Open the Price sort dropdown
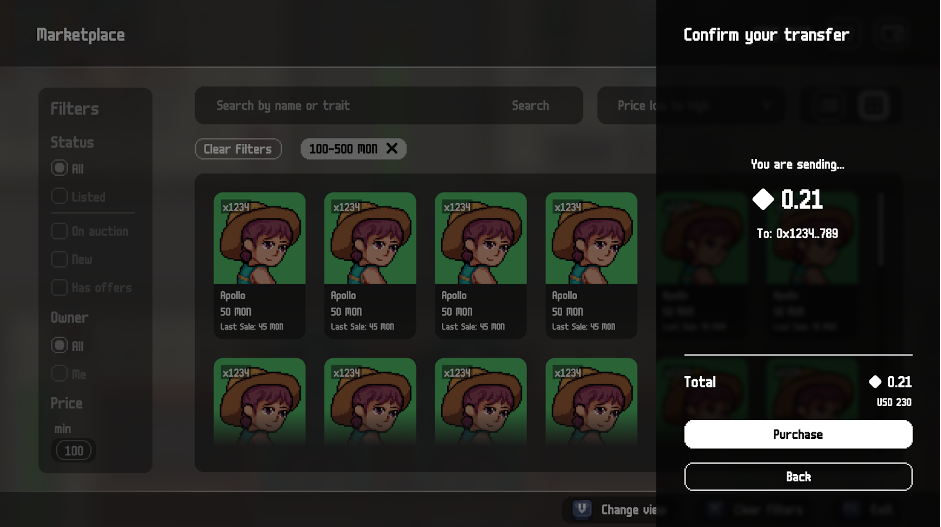Image resolution: width=941 pixels, height=527 pixels. point(690,105)
